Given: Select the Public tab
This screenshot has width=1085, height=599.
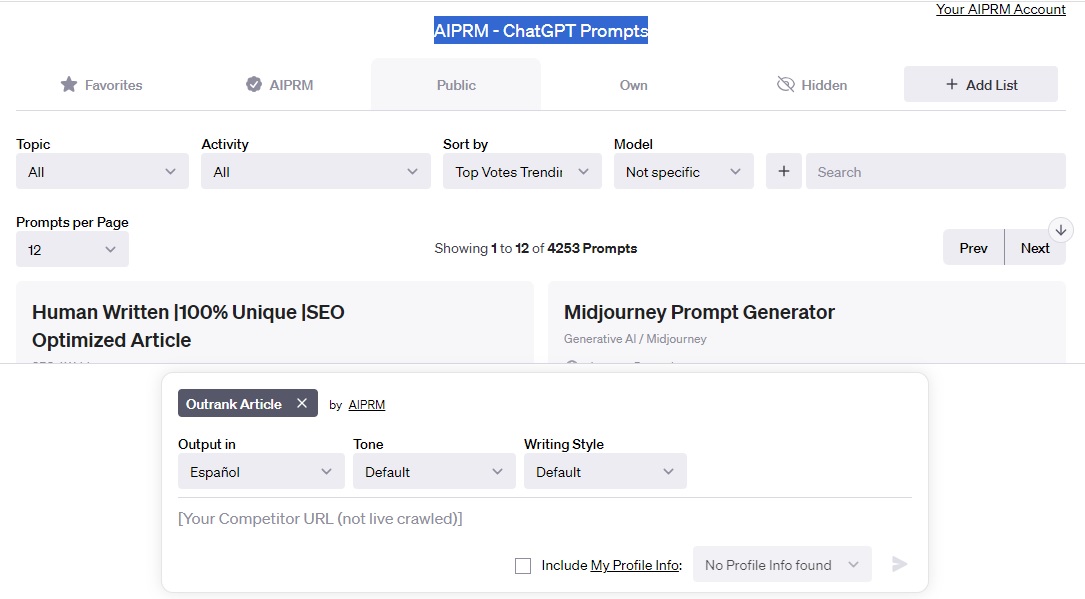Looking at the screenshot, I should click(455, 84).
